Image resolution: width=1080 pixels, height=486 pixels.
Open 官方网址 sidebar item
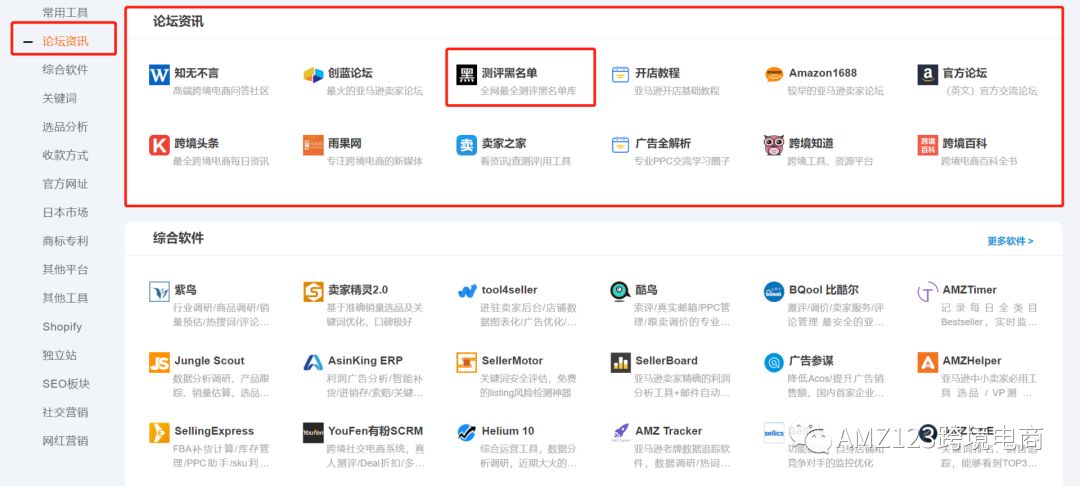coord(65,184)
